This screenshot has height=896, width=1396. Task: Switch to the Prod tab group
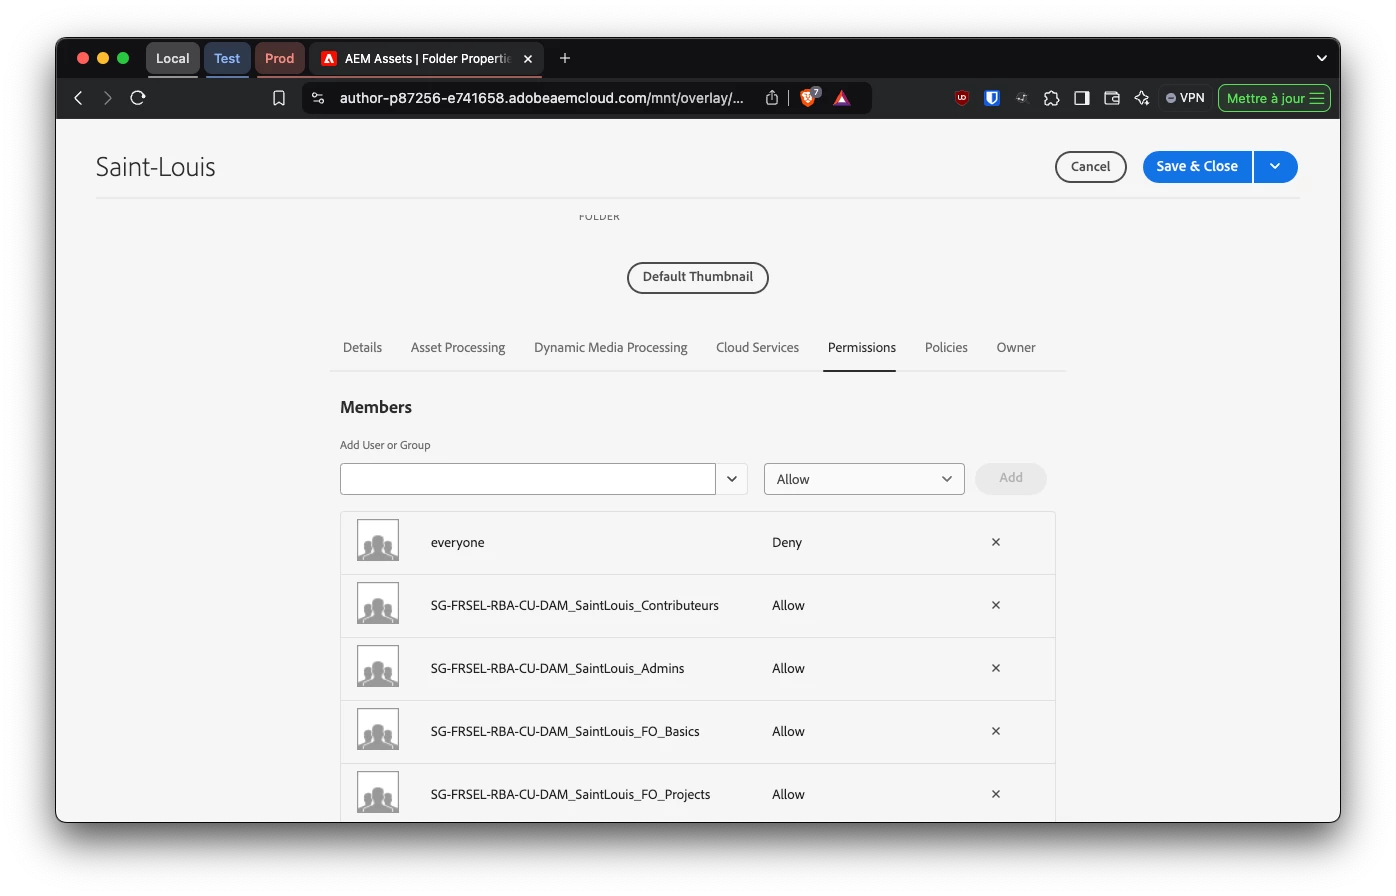click(x=279, y=58)
